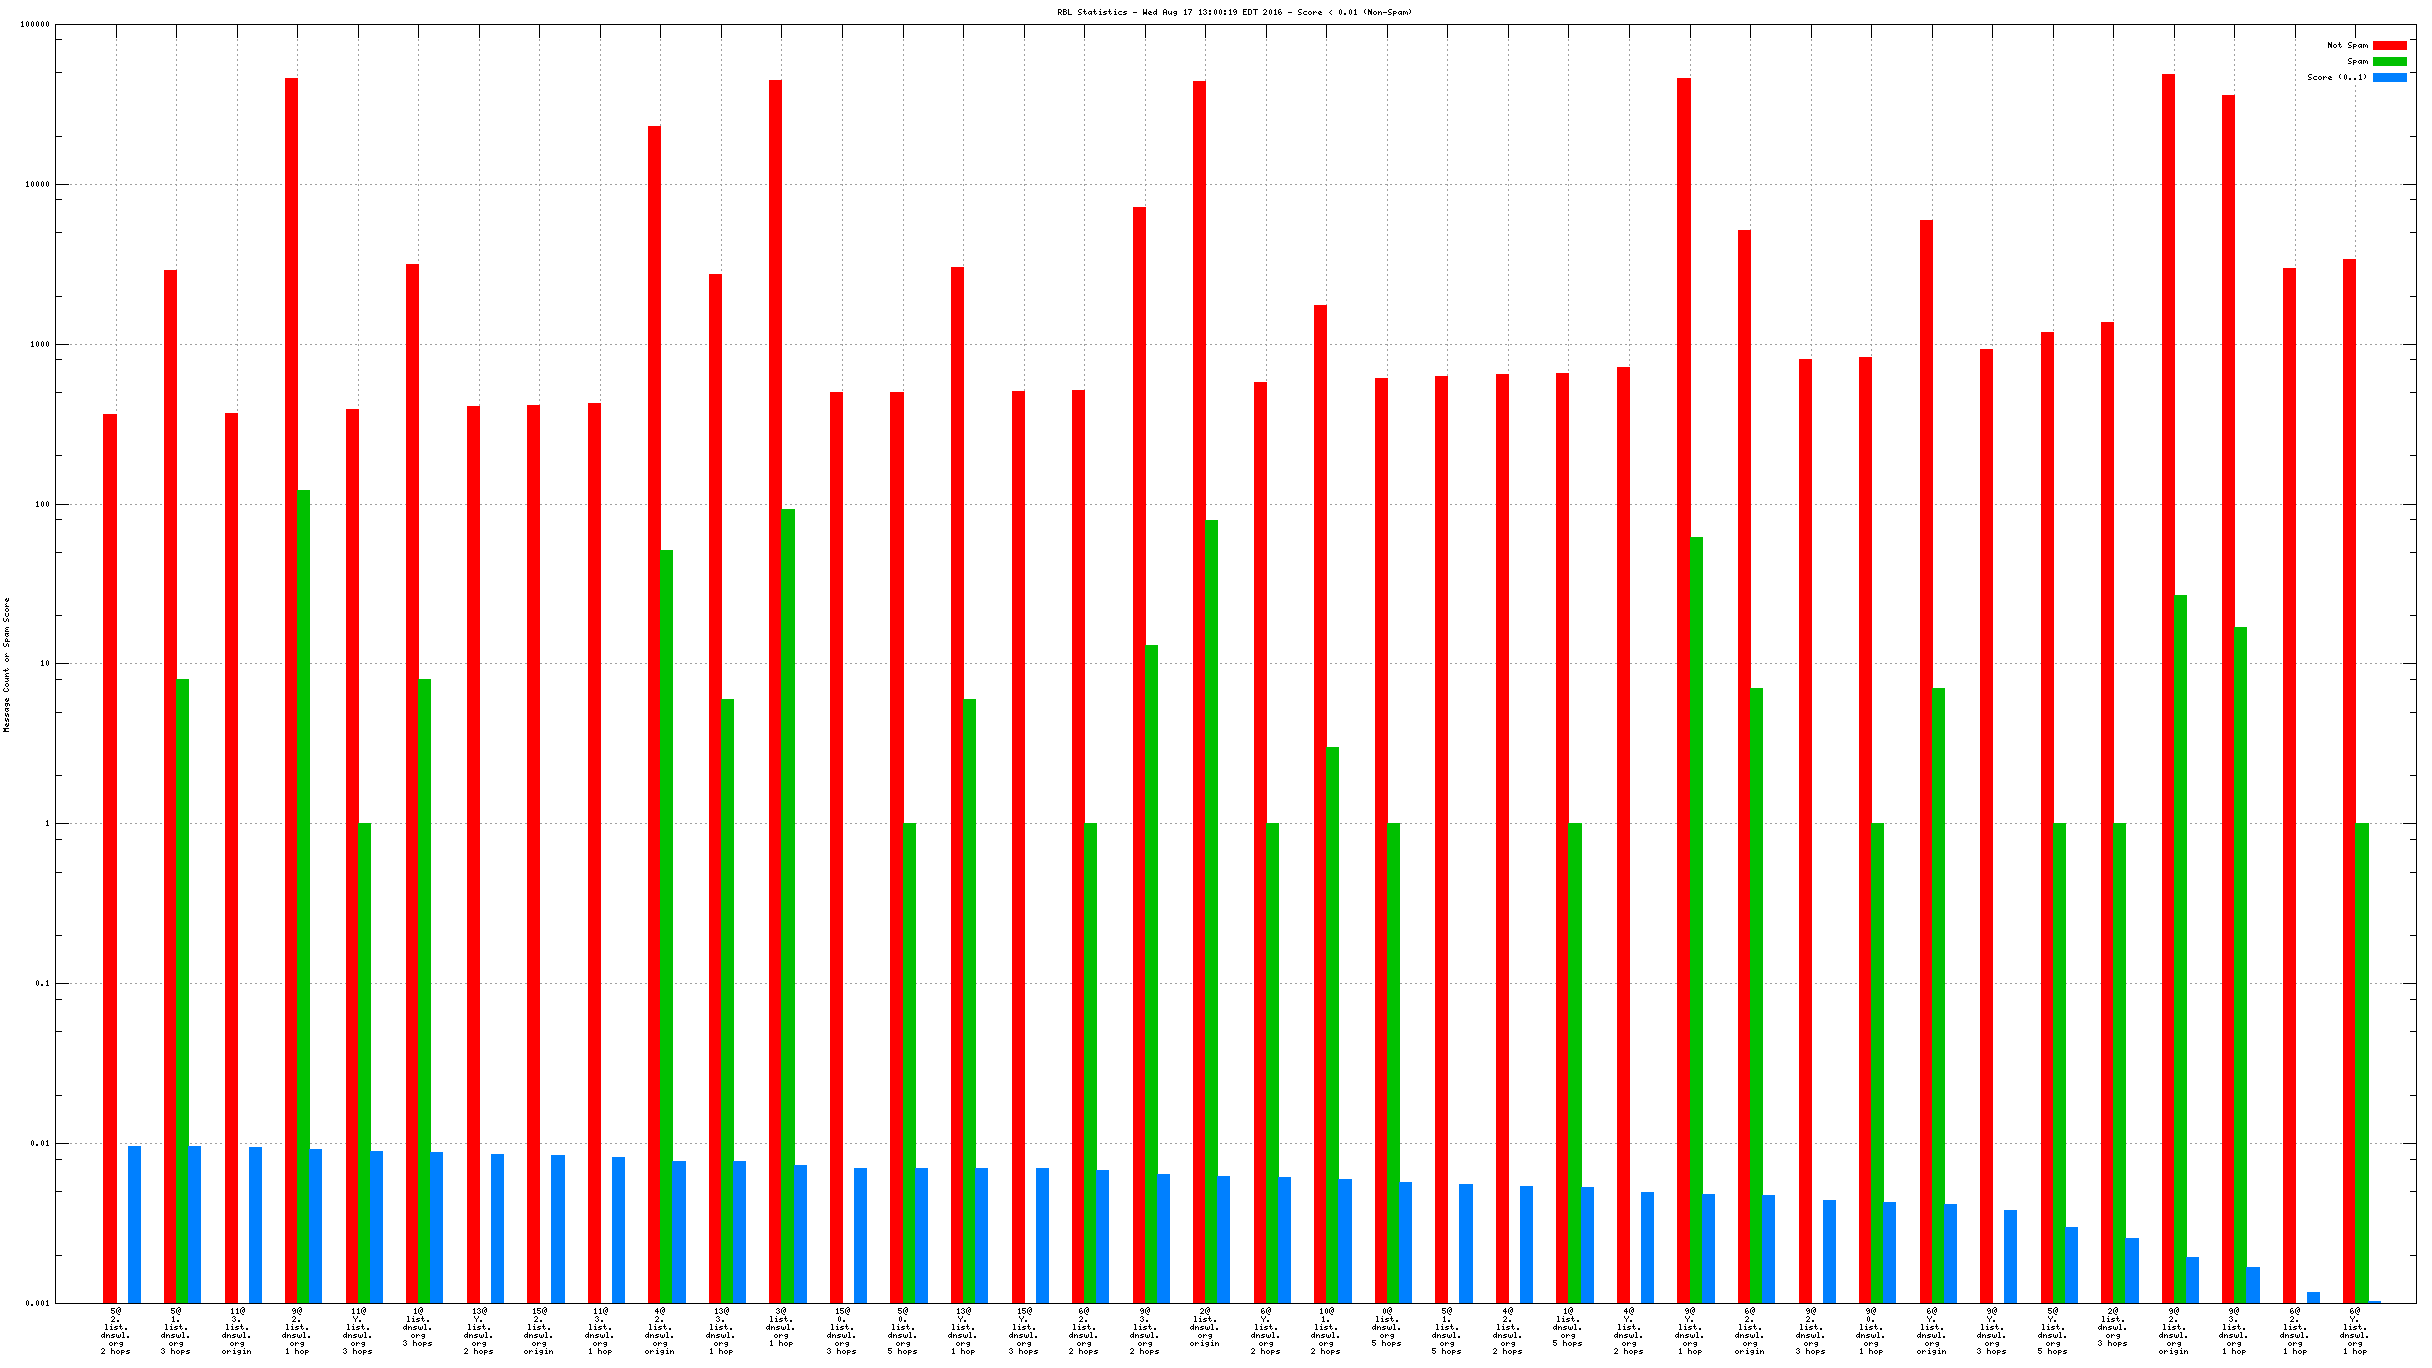Click the x-axis label '15@ 2.list.dnswl.org origin'
The width and height of the screenshot is (2432, 1368).
pyautogui.click(x=539, y=1330)
